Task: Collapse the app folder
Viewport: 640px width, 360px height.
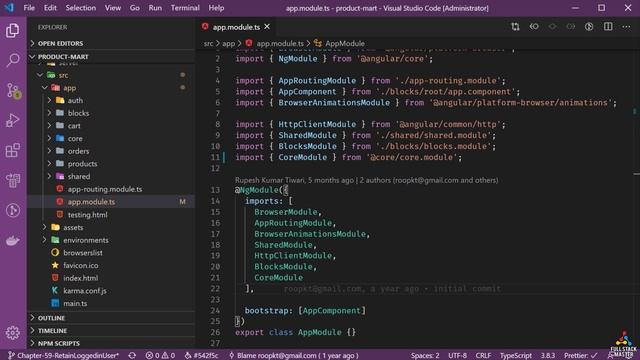Action: click(x=44, y=88)
